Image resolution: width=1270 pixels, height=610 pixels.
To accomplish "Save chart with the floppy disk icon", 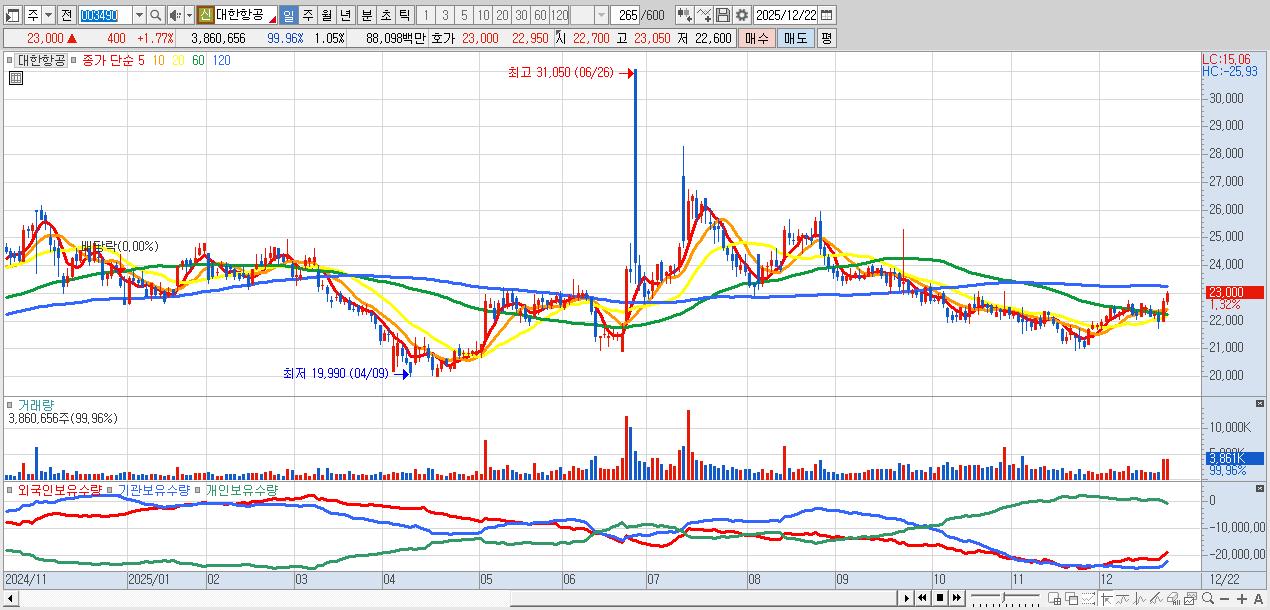I will click(x=723, y=15).
